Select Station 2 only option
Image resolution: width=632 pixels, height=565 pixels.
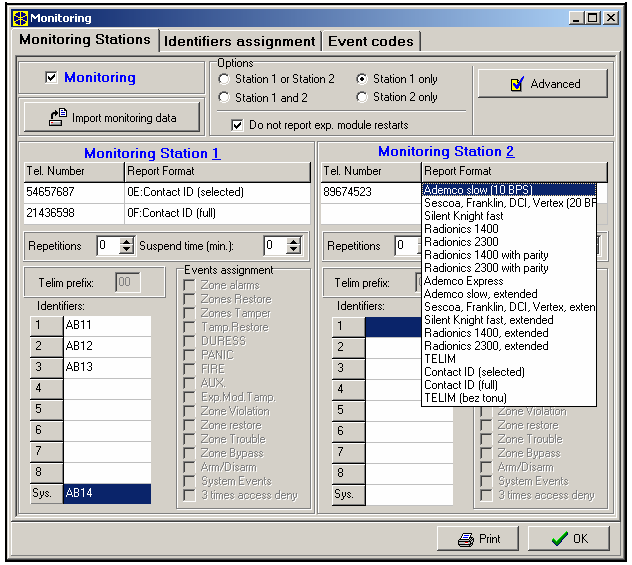362,97
